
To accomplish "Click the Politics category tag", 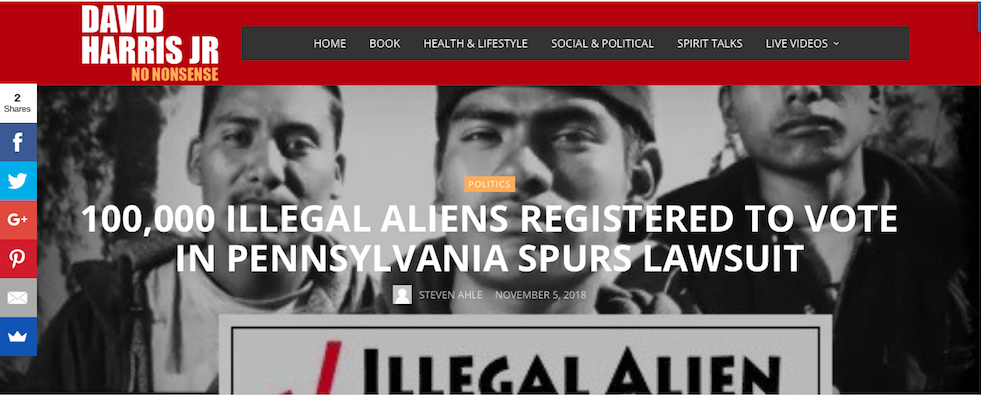I will [x=490, y=184].
